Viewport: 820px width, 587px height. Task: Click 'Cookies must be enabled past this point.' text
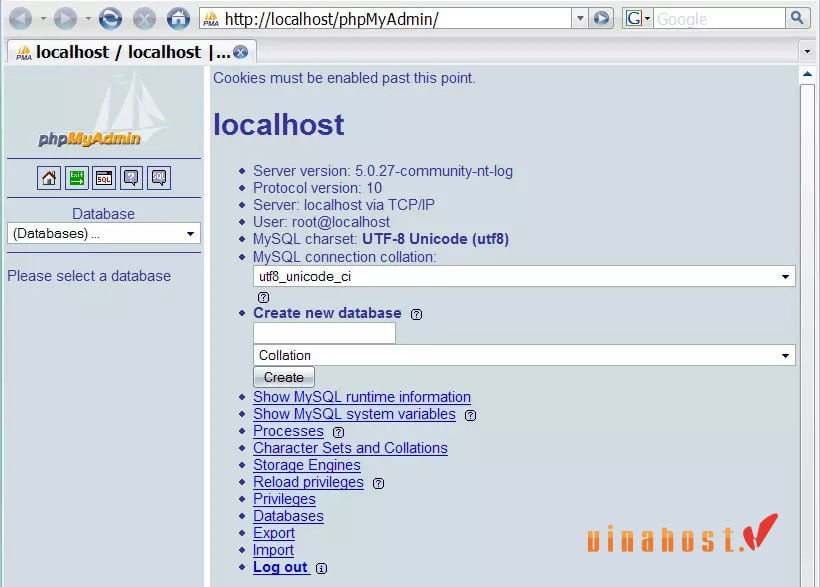tap(344, 78)
